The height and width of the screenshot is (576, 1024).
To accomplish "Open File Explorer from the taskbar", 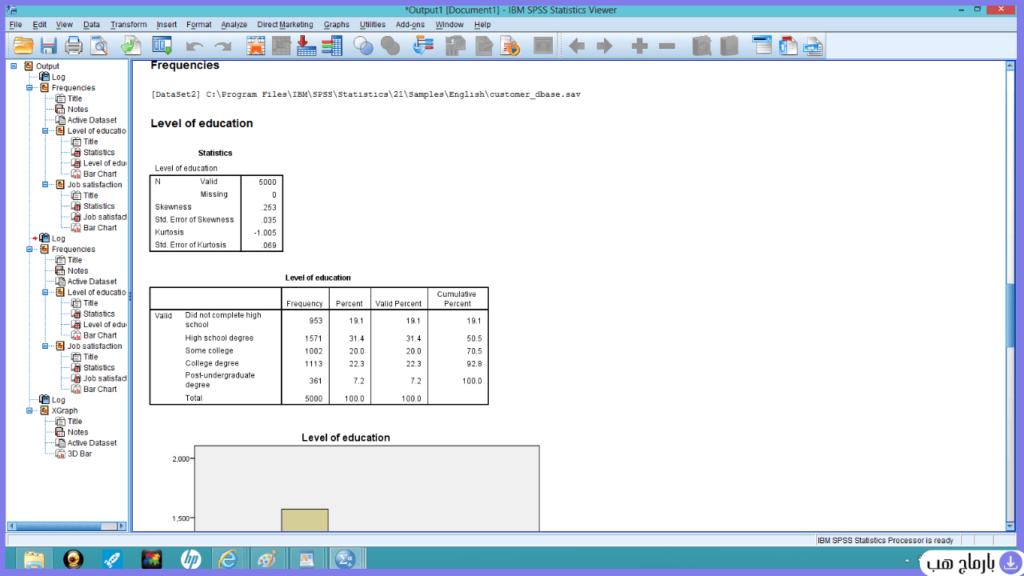I will (x=34, y=560).
